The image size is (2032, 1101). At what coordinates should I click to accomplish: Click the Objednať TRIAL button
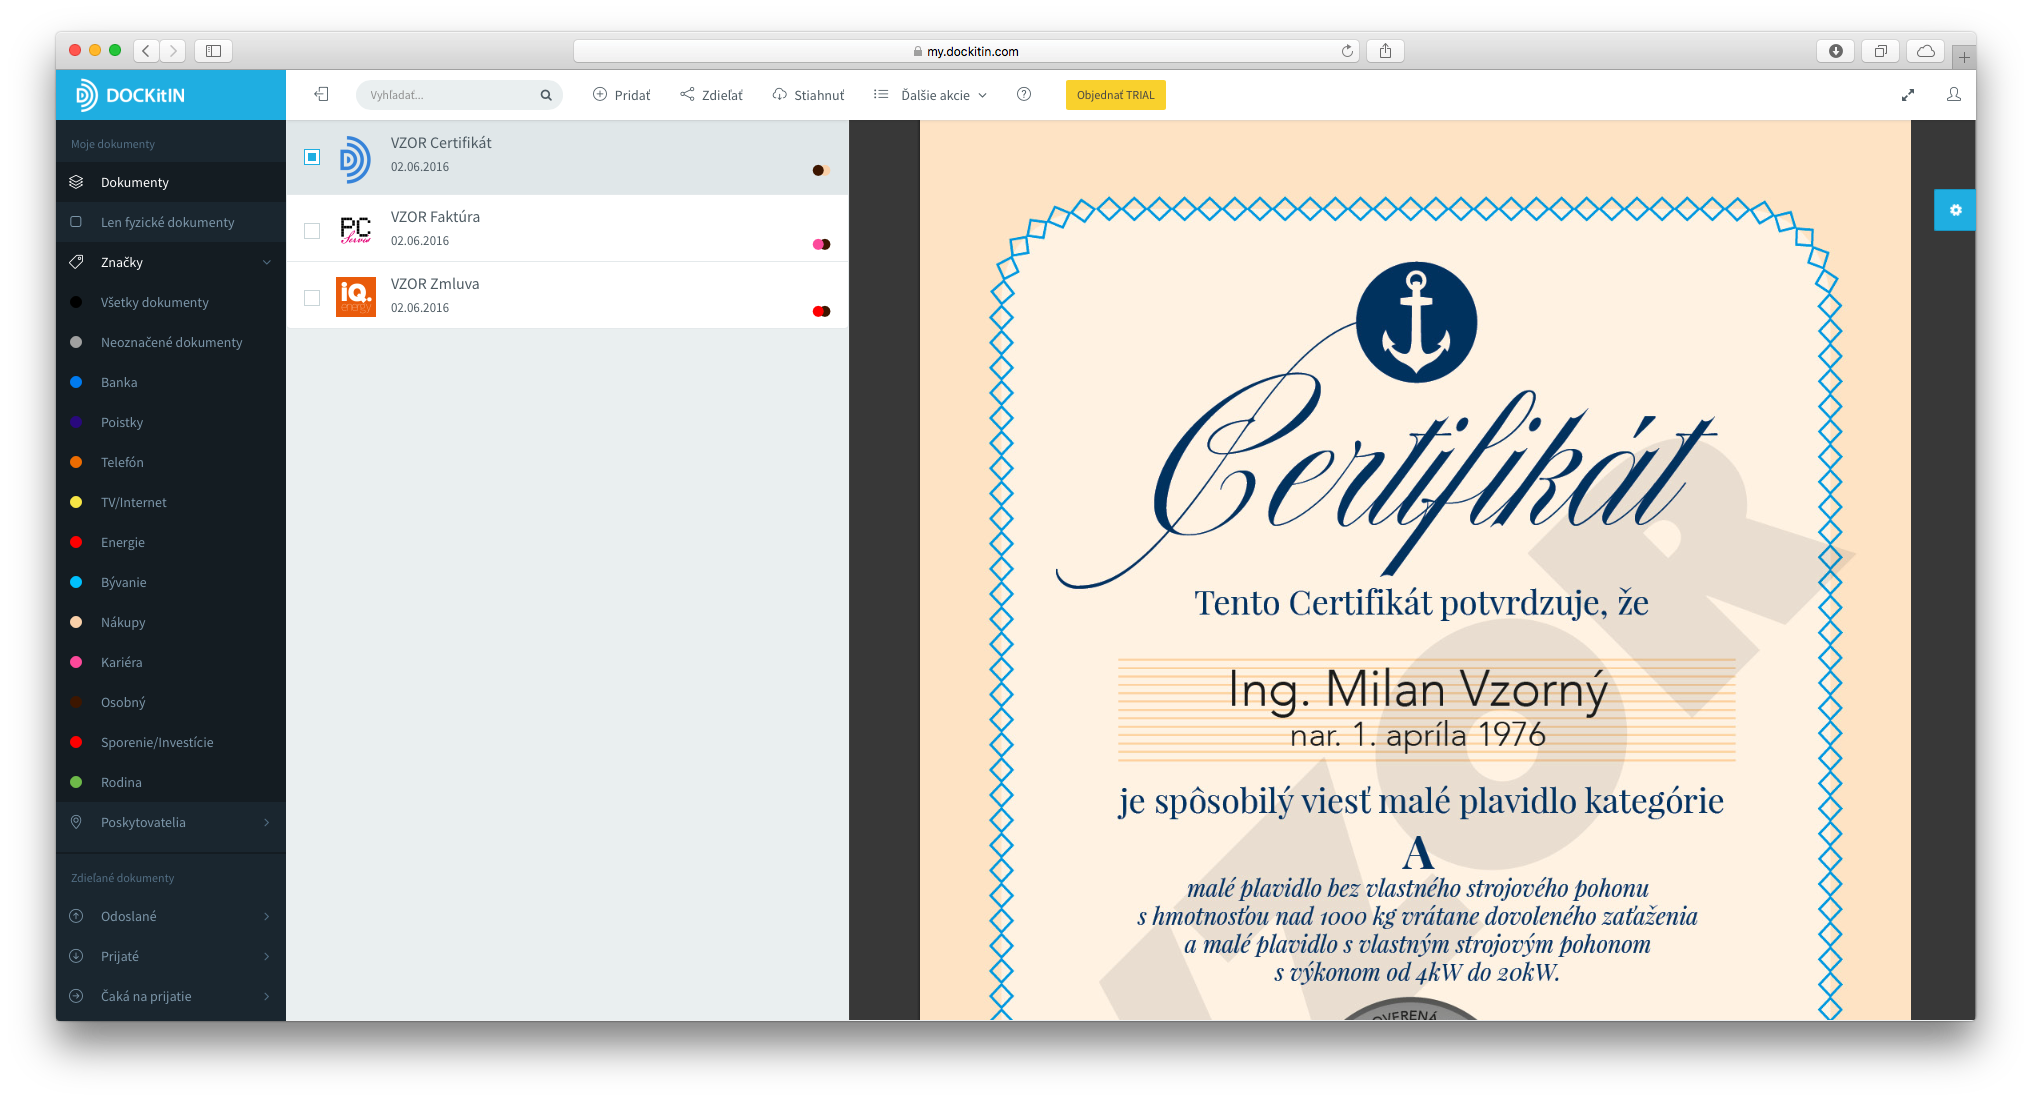pyautogui.click(x=1115, y=95)
